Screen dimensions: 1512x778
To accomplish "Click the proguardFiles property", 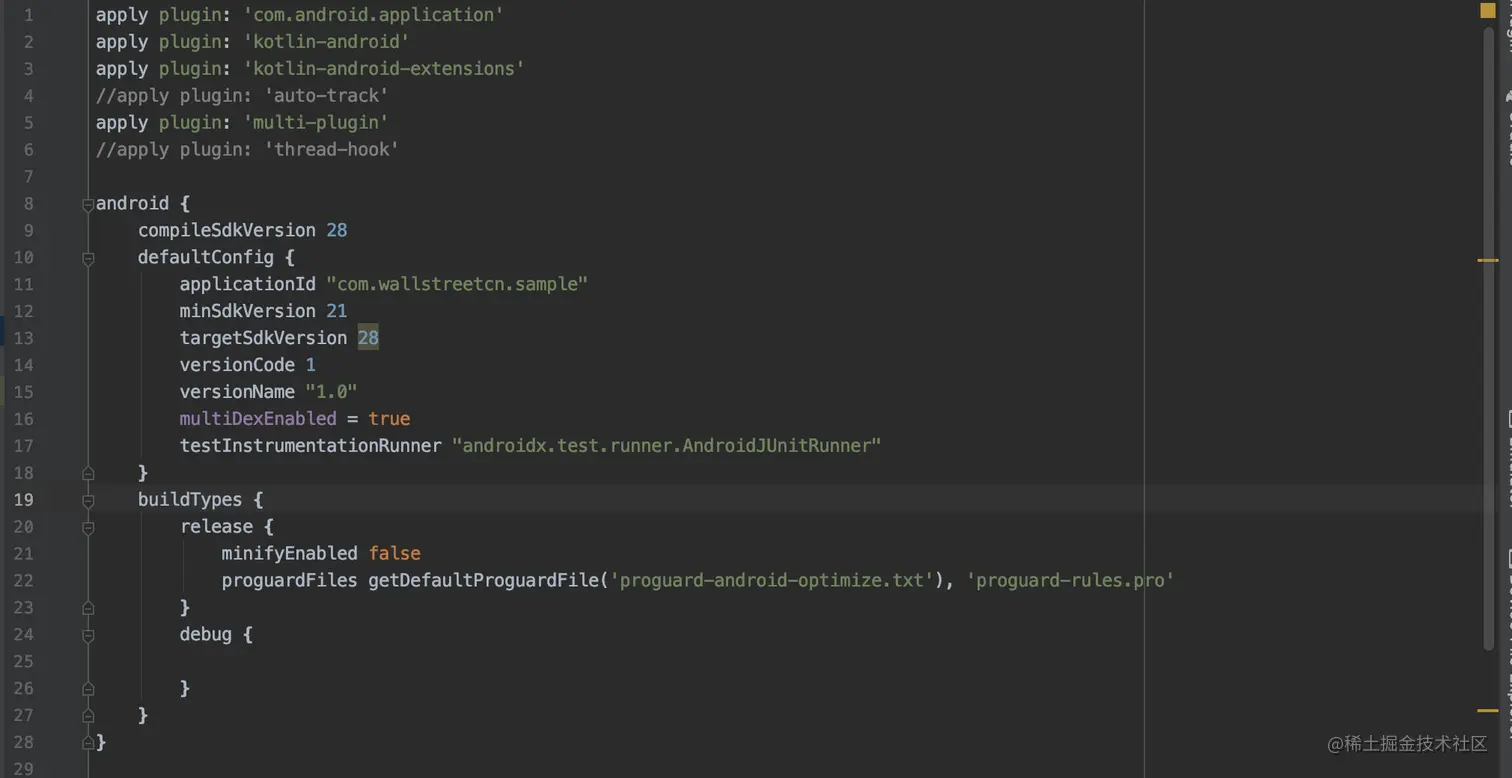I will coord(290,581).
